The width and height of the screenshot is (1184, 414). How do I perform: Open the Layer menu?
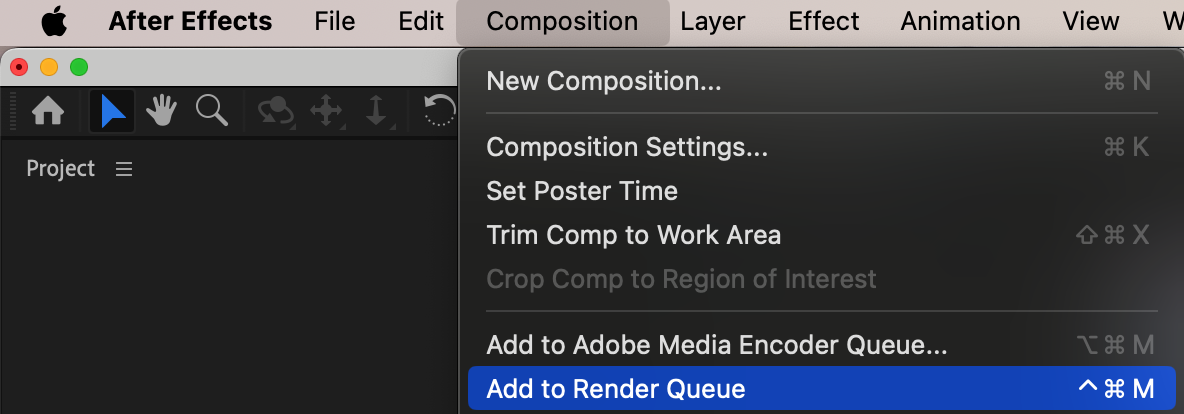(x=713, y=21)
